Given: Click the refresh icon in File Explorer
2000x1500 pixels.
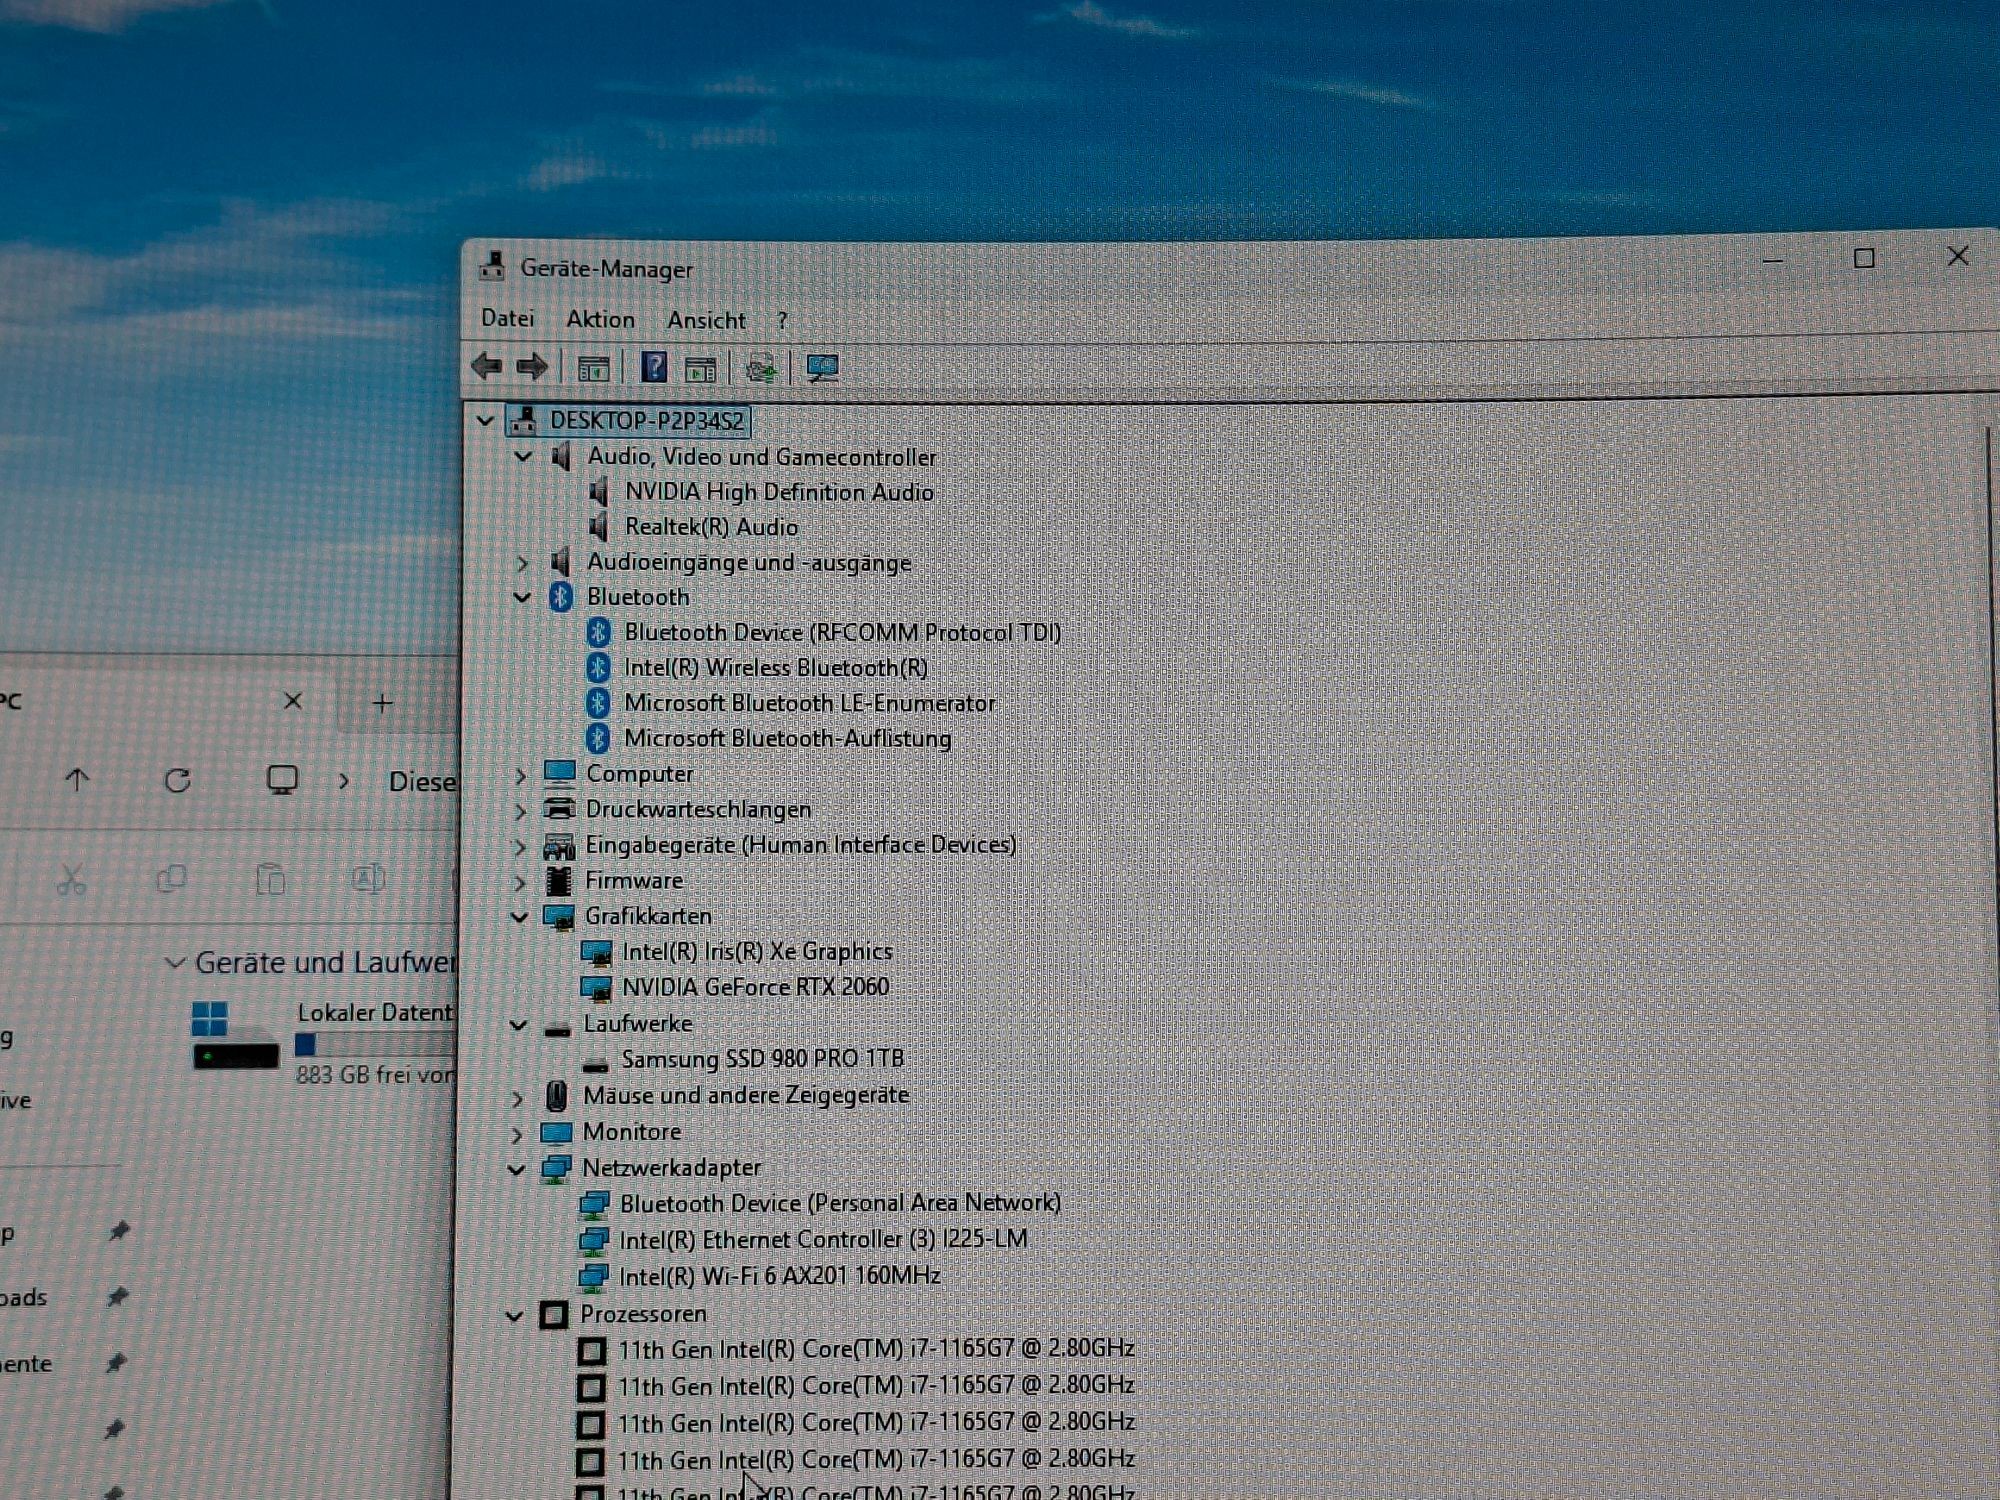Looking at the screenshot, I should [x=178, y=780].
